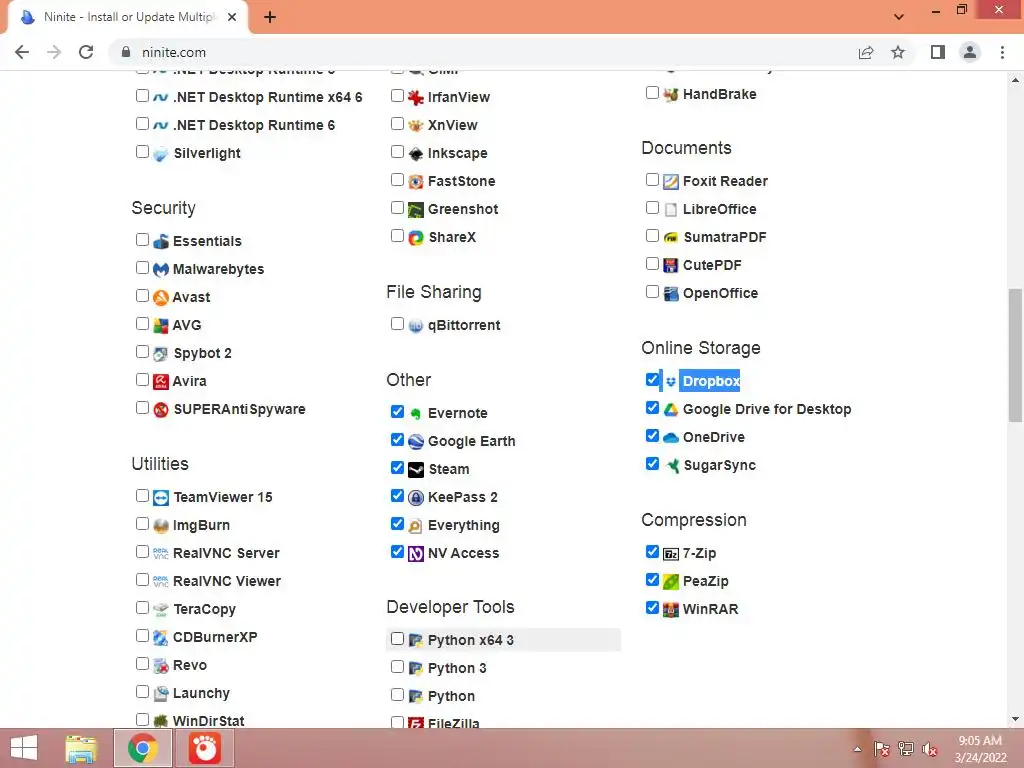The width and height of the screenshot is (1024, 768).
Task: Click the Foxit Reader icon
Action: 671,182
